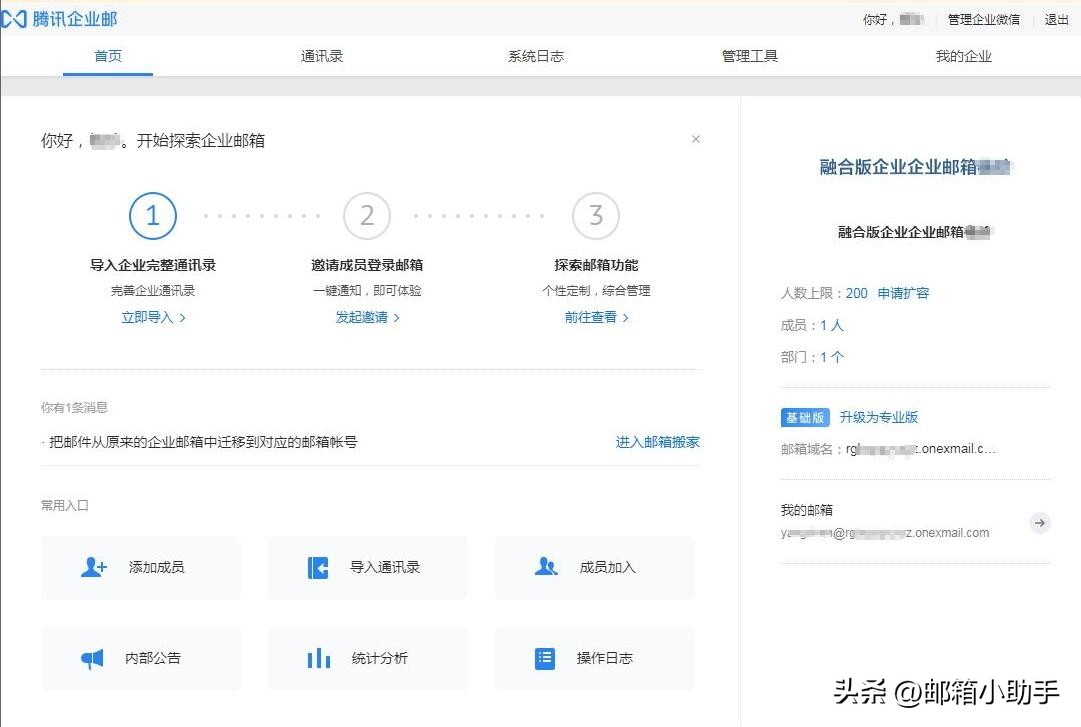Open the 导入通讯录 (Import Contacts) icon

click(318, 566)
